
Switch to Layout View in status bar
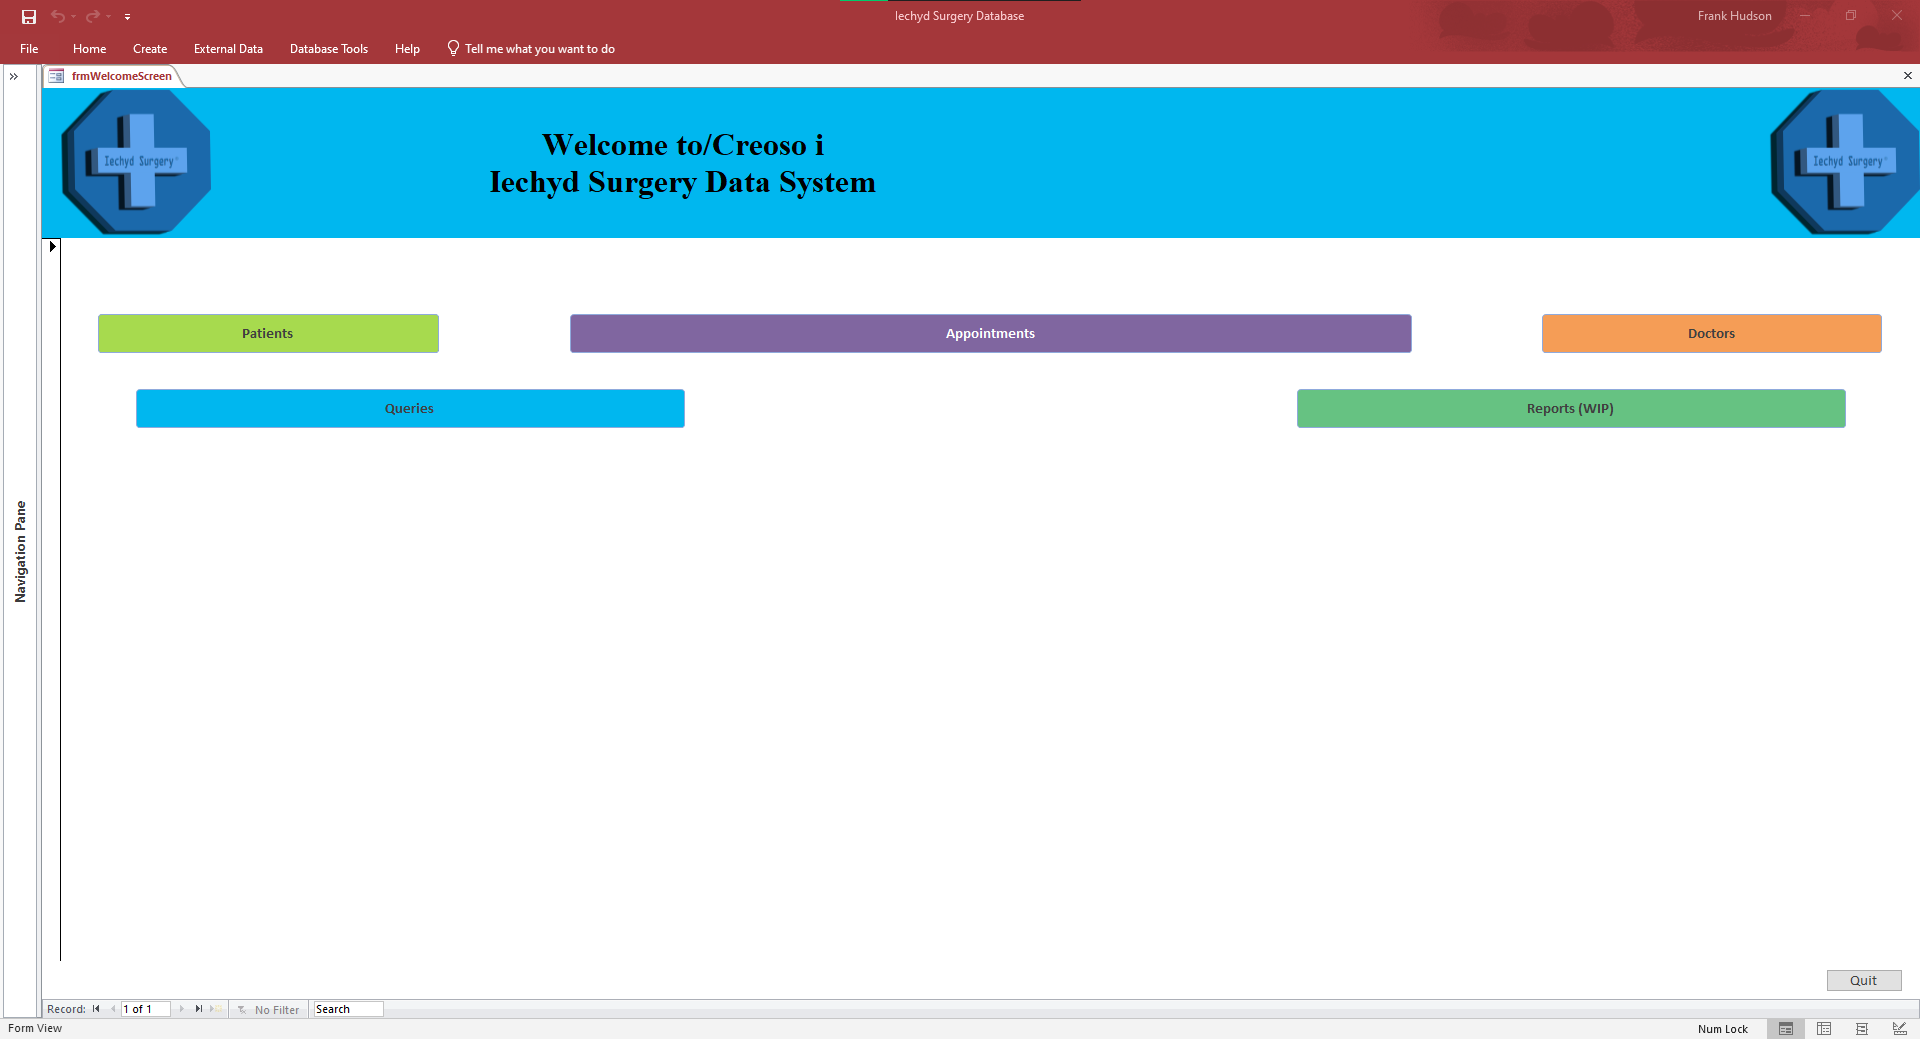1862,1029
